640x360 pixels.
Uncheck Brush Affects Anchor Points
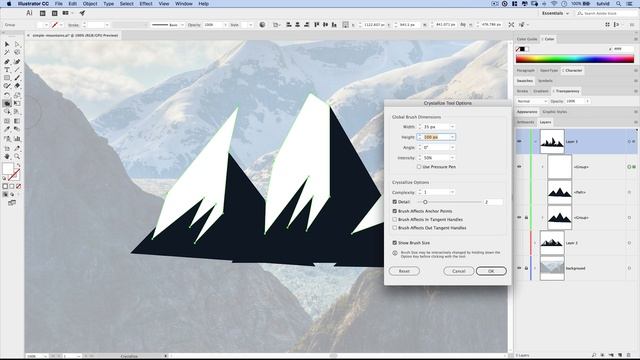coord(395,211)
